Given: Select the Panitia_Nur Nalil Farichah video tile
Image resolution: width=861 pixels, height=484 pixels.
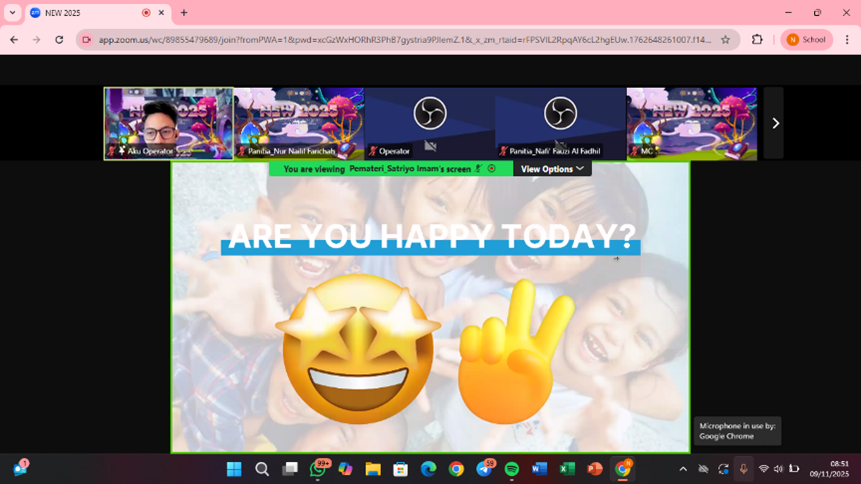Looking at the screenshot, I should (x=299, y=123).
